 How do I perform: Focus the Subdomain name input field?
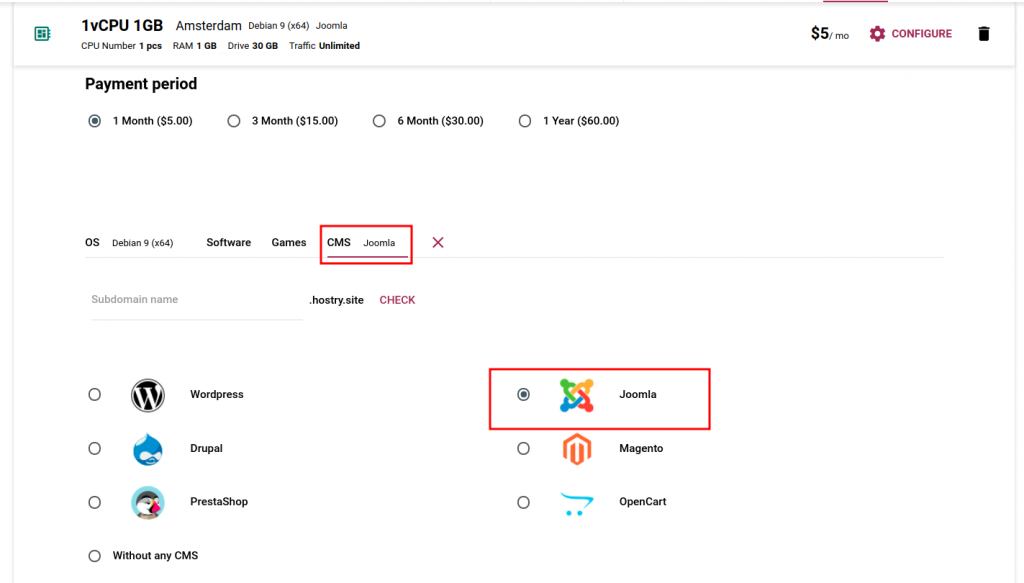[197, 300]
